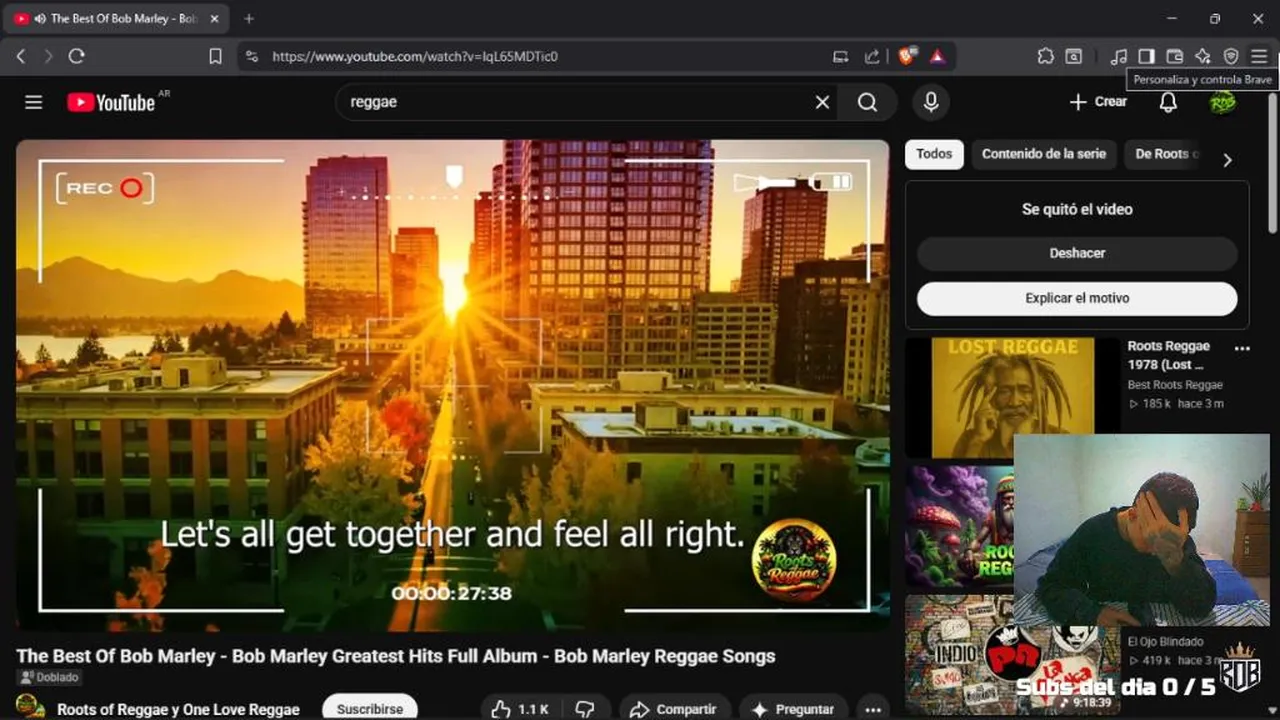Open Brave Shields lion icon
Viewport: 1280px width, 720px height.
tap(906, 57)
